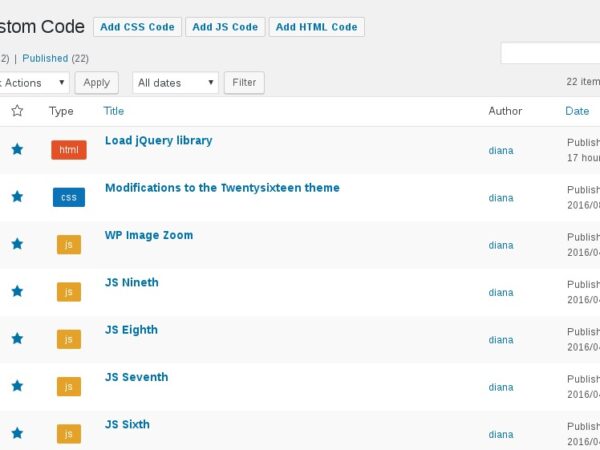Open the JS Seventh code title link

coord(136,377)
